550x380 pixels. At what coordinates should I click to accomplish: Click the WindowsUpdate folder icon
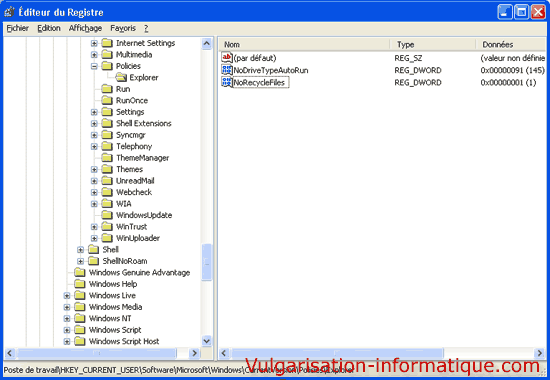click(107, 215)
